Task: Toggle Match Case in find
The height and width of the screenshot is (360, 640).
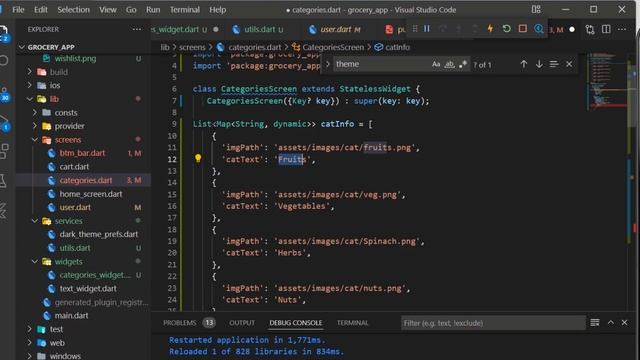Action: pyautogui.click(x=436, y=64)
